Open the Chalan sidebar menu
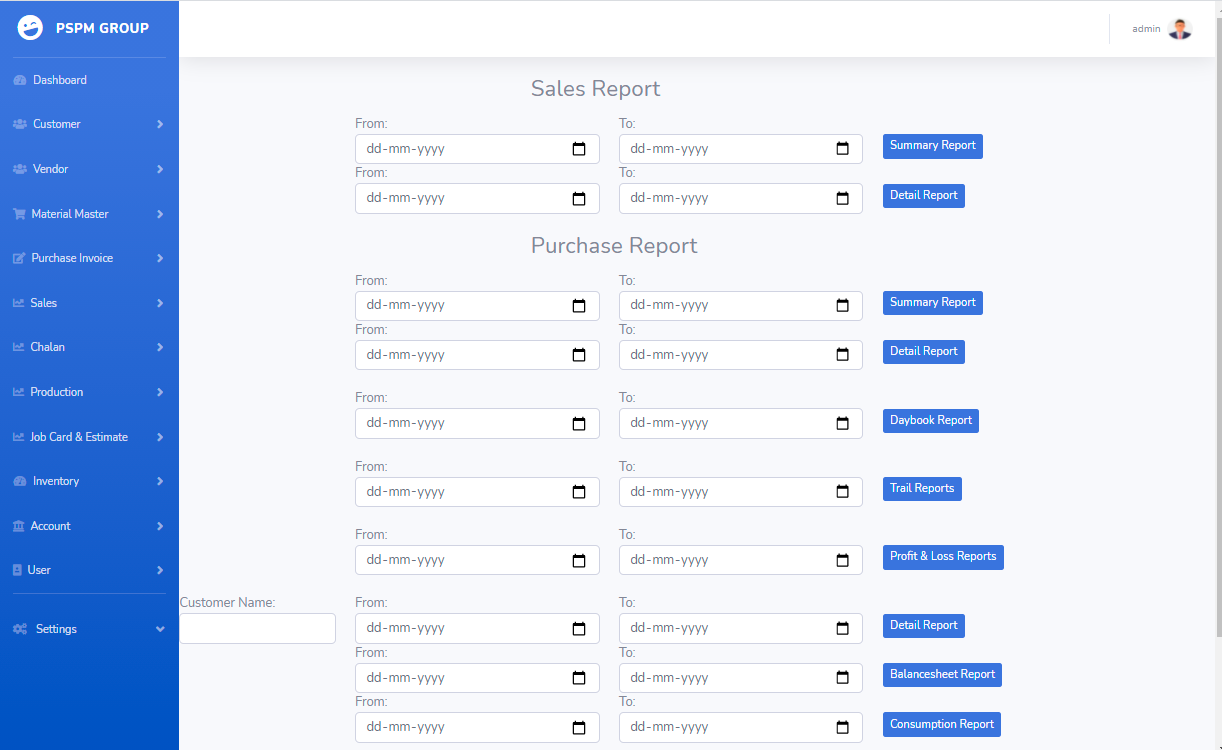The image size is (1222, 750). click(x=47, y=347)
